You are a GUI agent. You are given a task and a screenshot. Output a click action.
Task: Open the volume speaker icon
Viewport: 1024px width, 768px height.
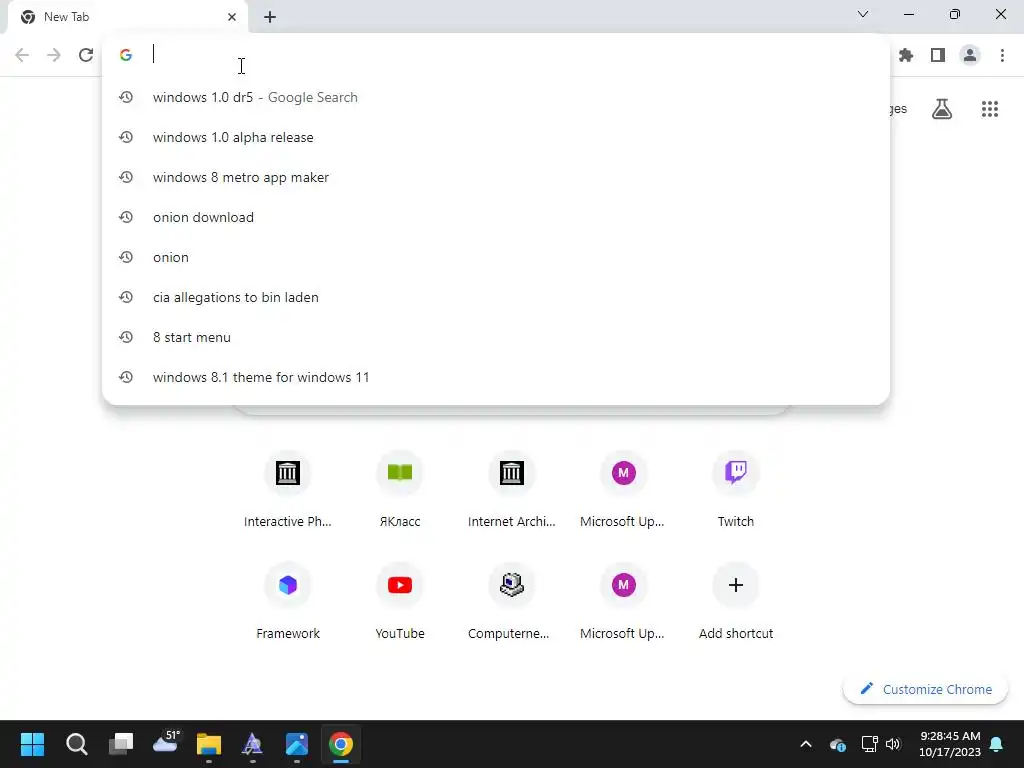tap(893, 744)
